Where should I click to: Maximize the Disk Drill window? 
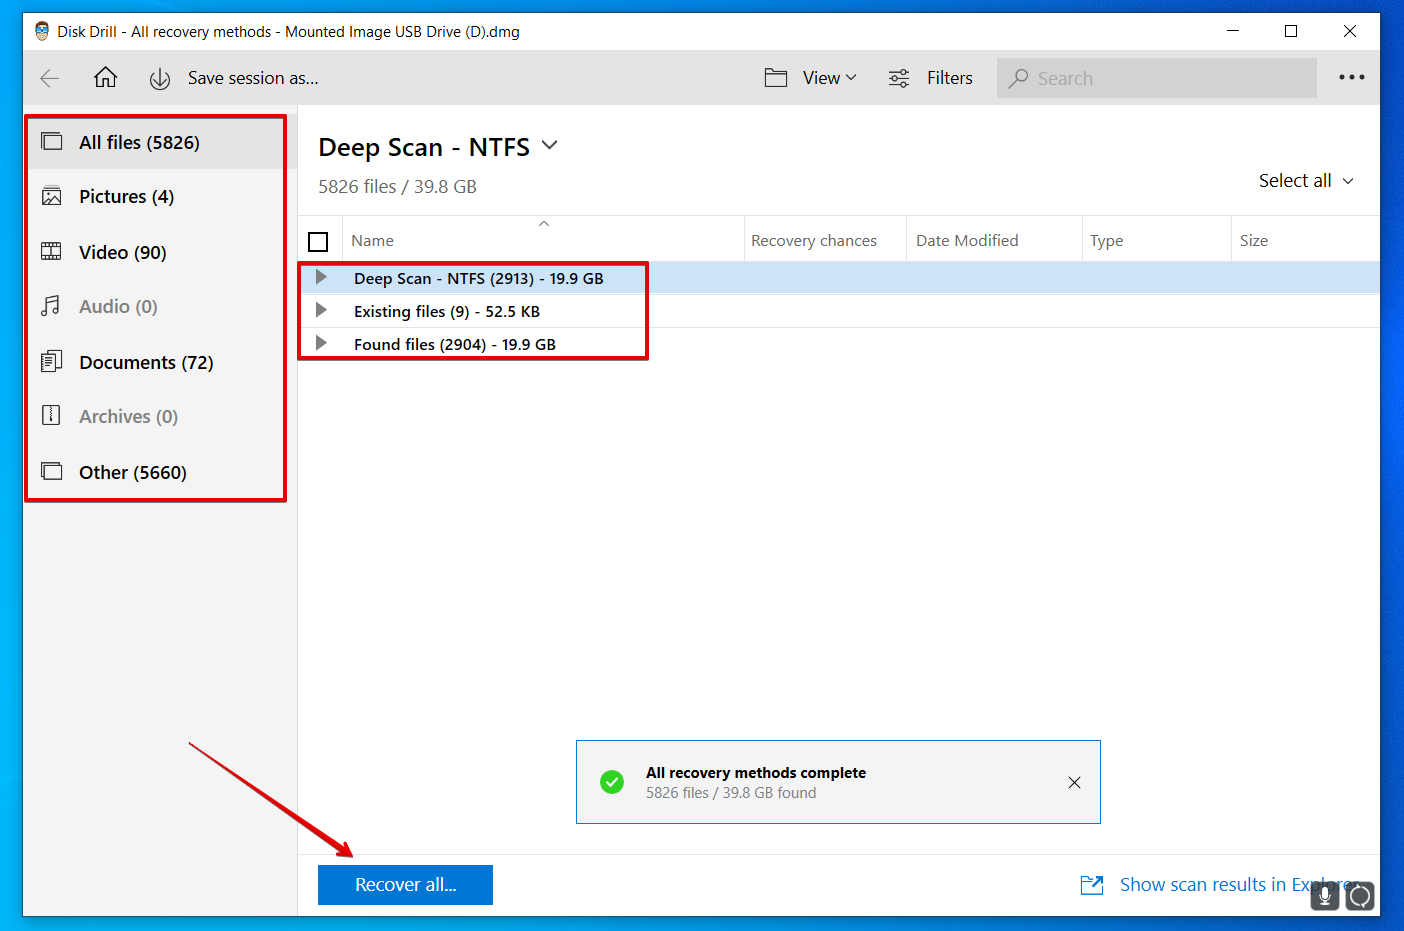(1291, 31)
